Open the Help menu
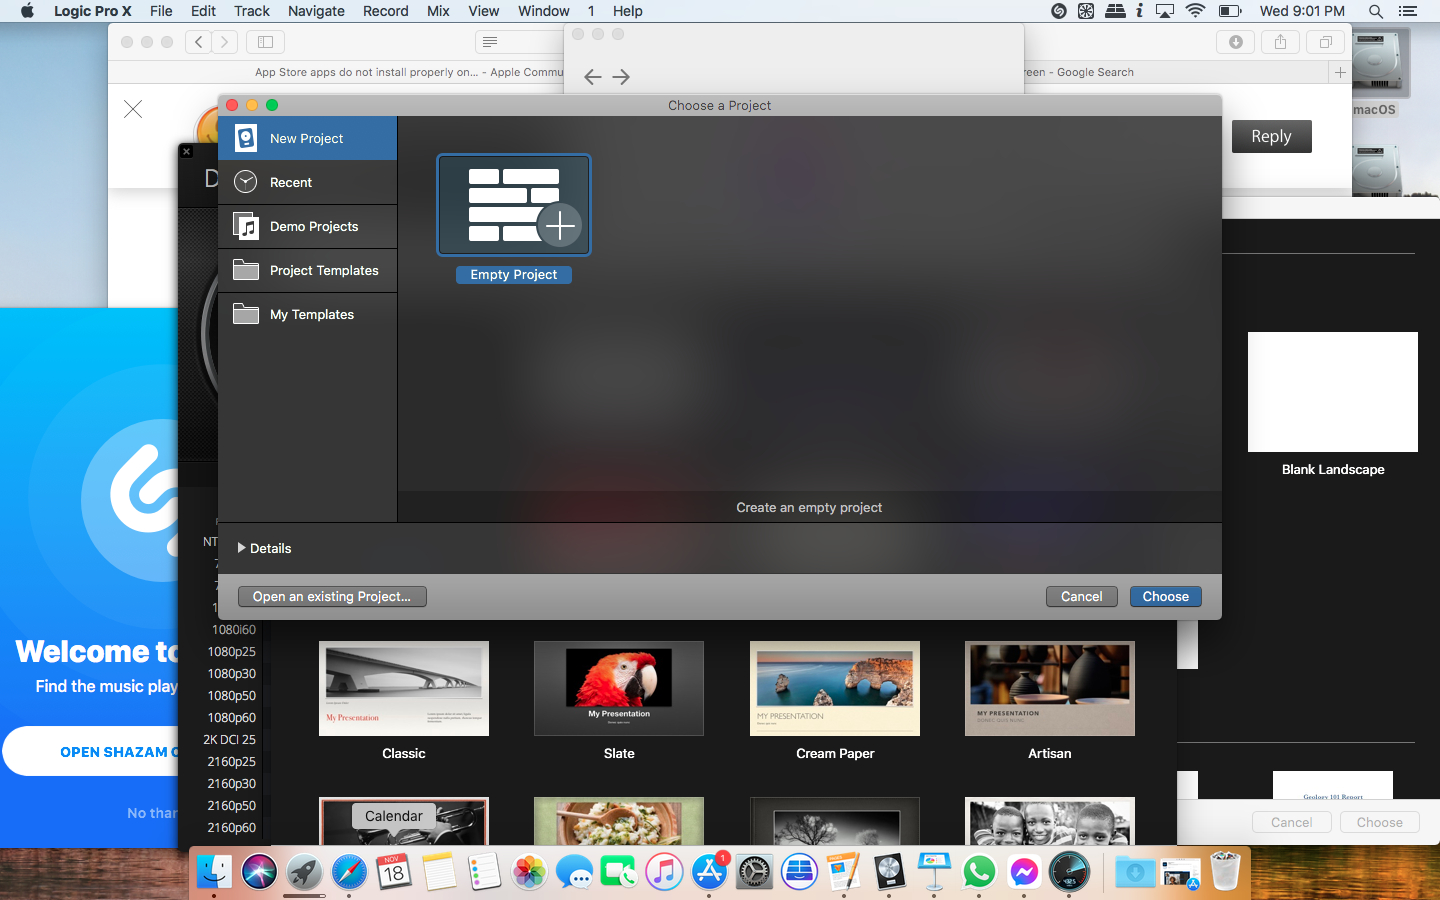 (x=628, y=11)
